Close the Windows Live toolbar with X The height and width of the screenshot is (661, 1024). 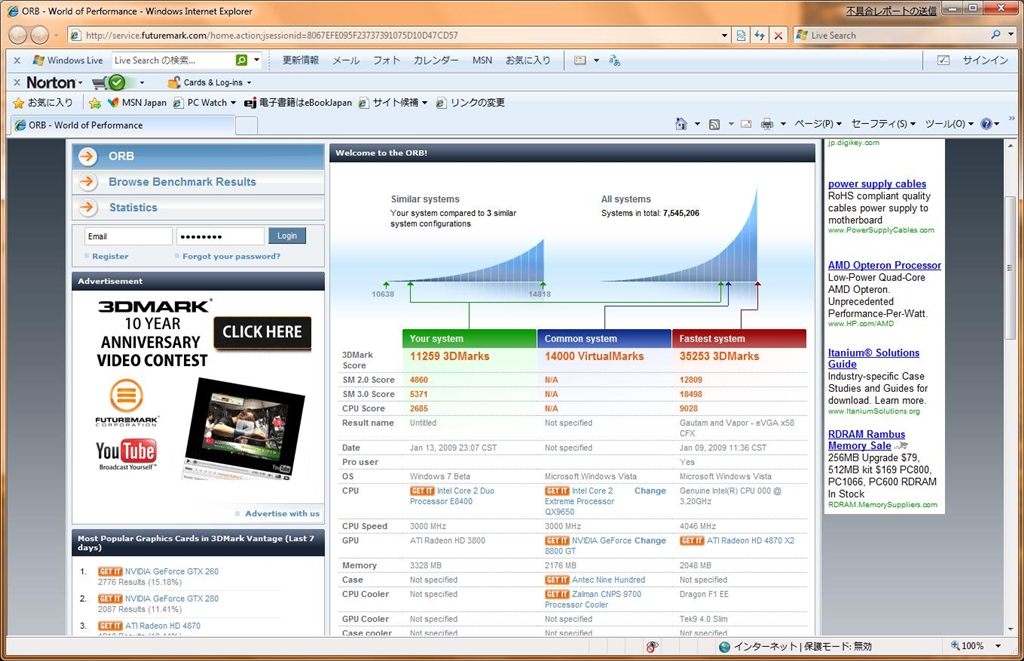[17, 60]
